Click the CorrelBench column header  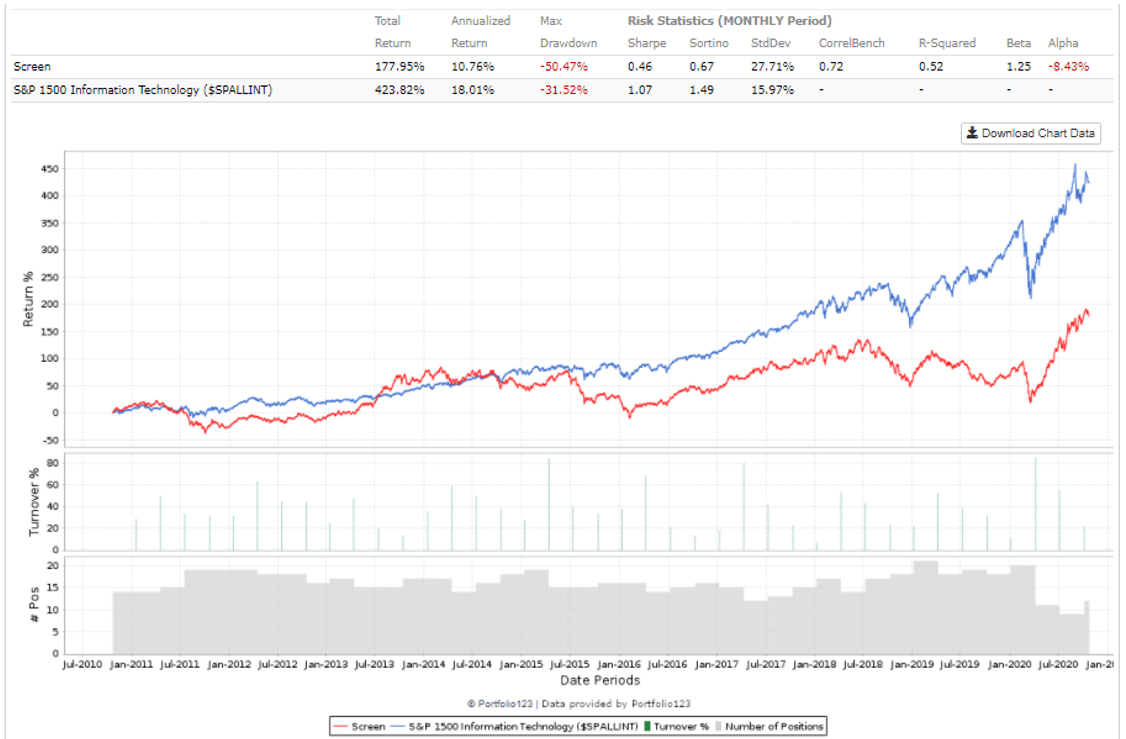852,43
